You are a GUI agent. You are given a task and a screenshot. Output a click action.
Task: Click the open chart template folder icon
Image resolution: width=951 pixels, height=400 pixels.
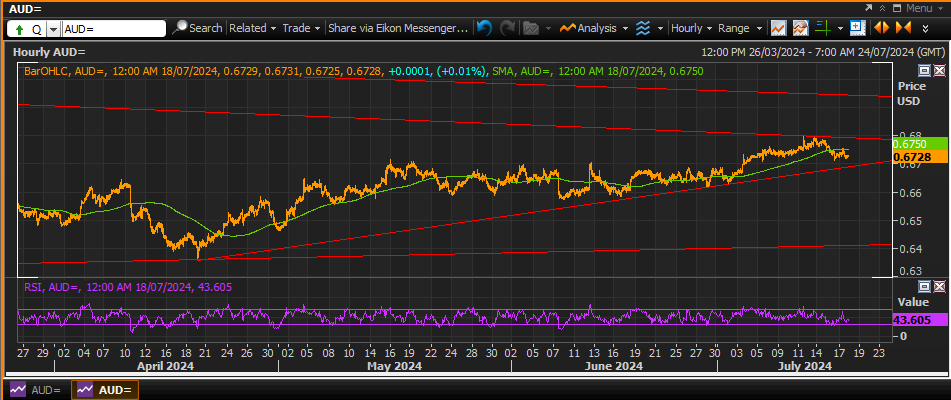coord(531,28)
